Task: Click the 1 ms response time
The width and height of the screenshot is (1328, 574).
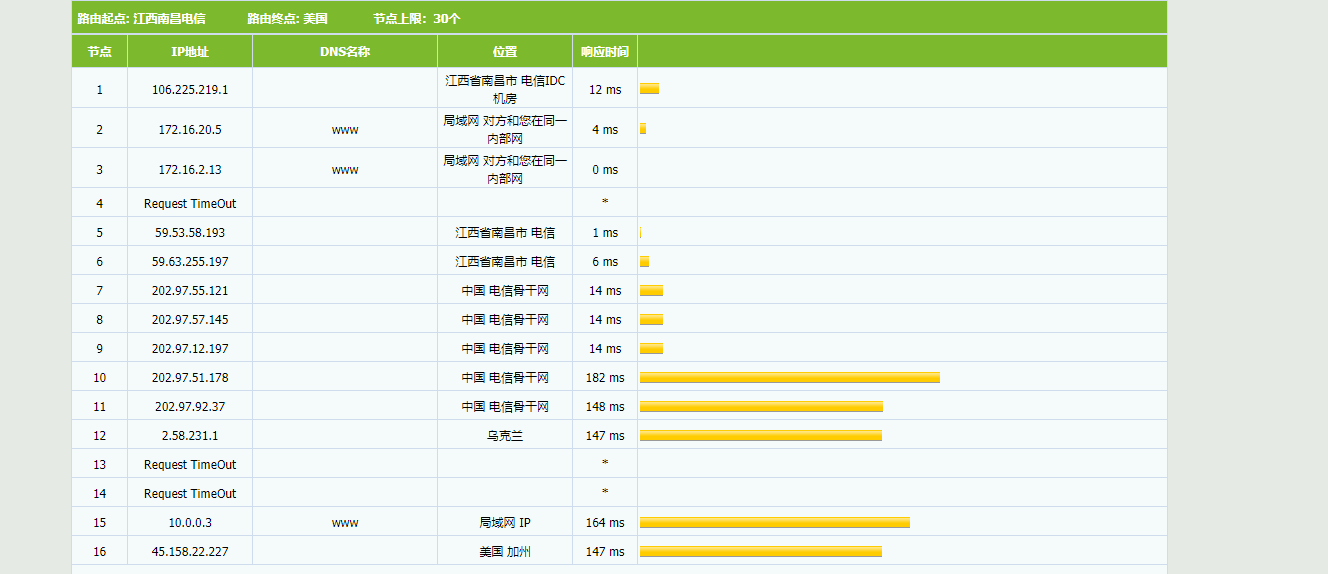Action: coord(605,232)
